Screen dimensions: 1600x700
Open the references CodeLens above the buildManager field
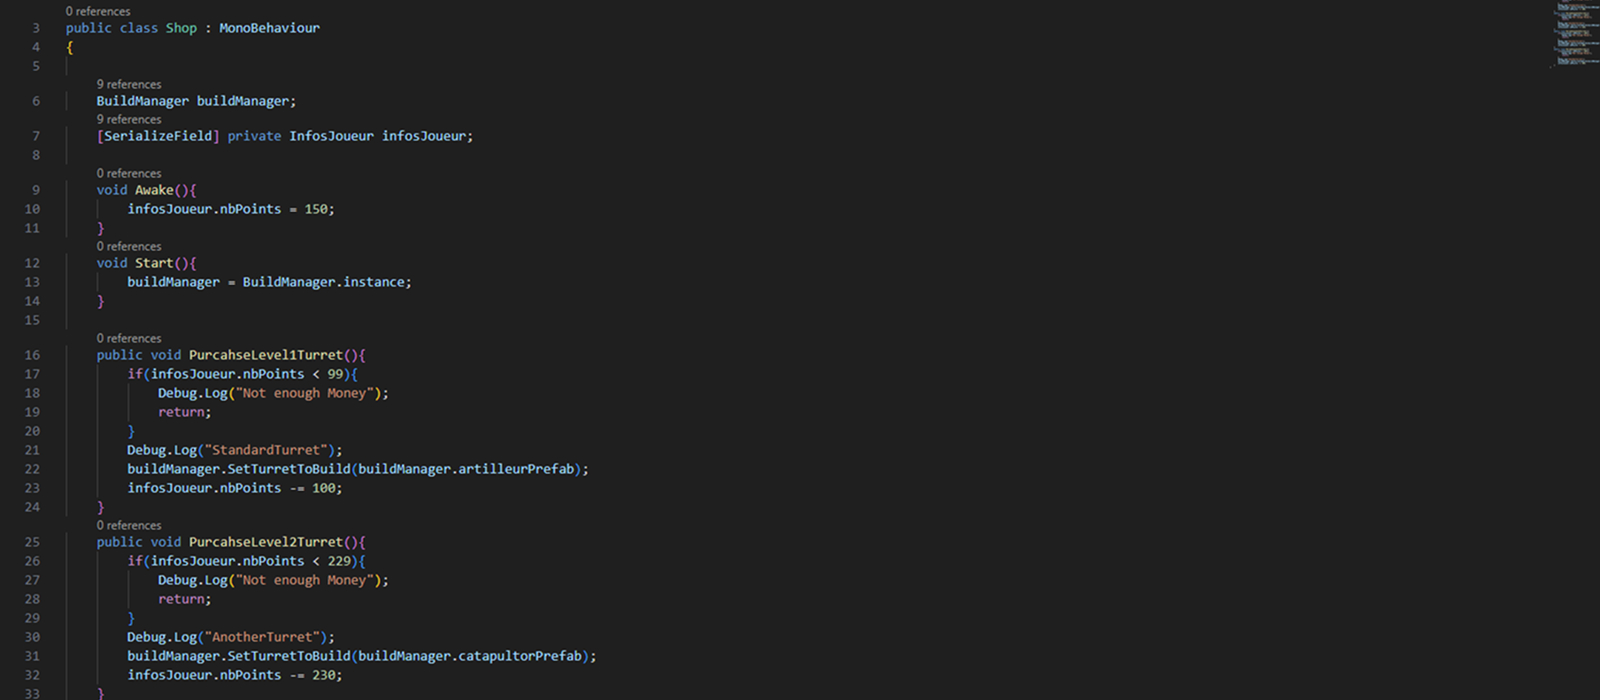[x=129, y=84]
